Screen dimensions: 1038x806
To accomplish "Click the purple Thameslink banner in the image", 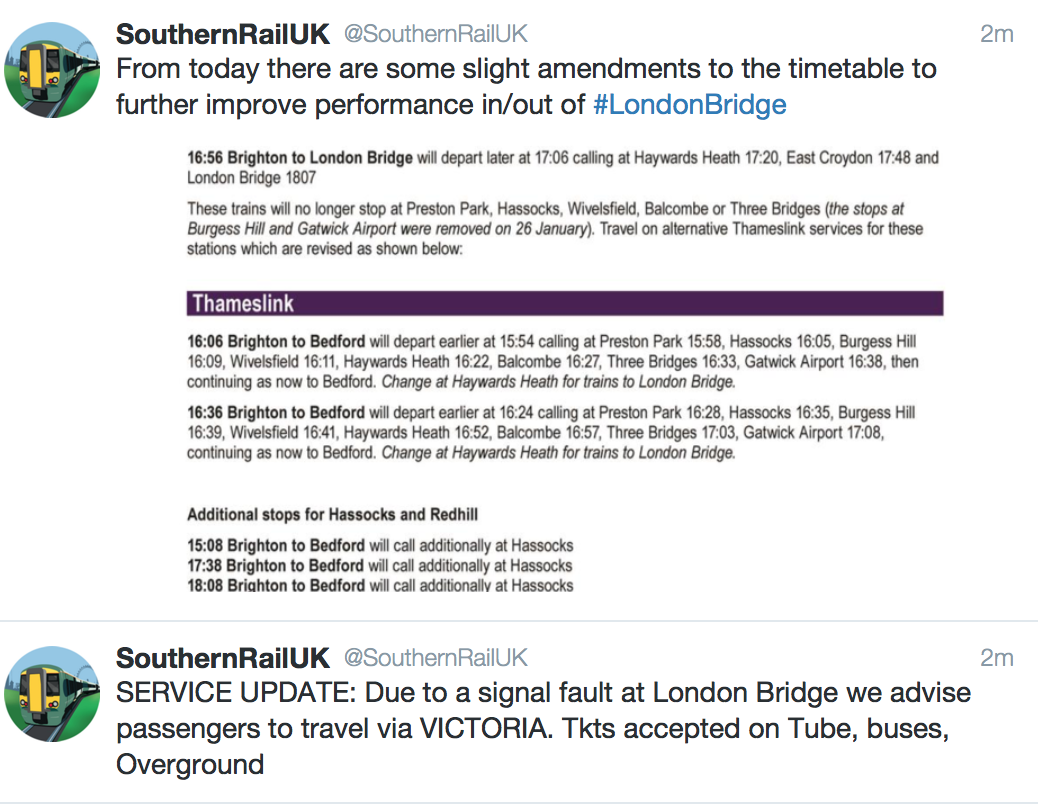I will click(565, 304).
